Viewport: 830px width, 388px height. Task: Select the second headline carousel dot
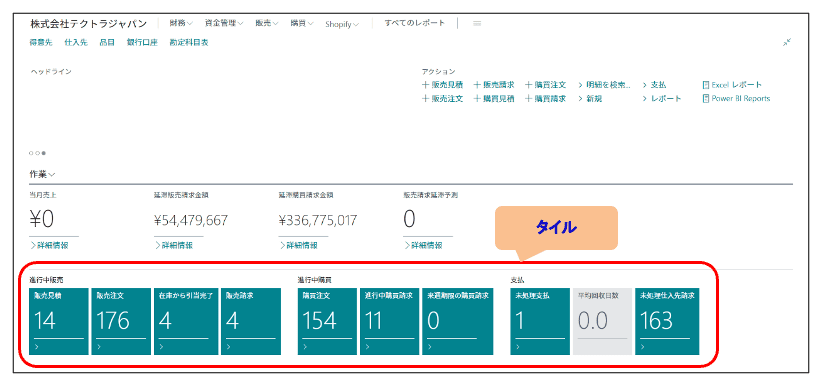[37, 153]
